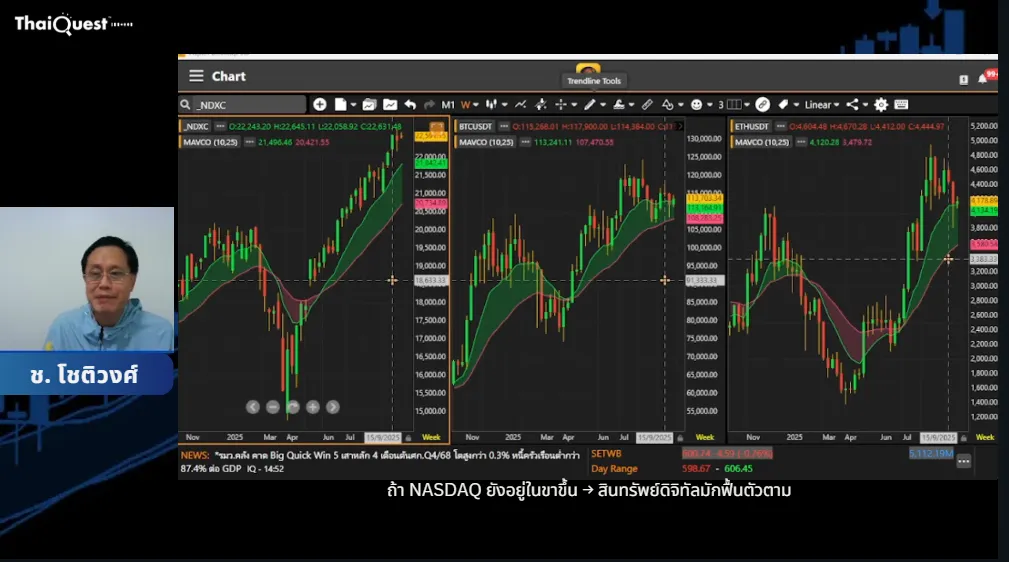Click the keyboard shortcuts icon
1009x562 pixels.
901,104
